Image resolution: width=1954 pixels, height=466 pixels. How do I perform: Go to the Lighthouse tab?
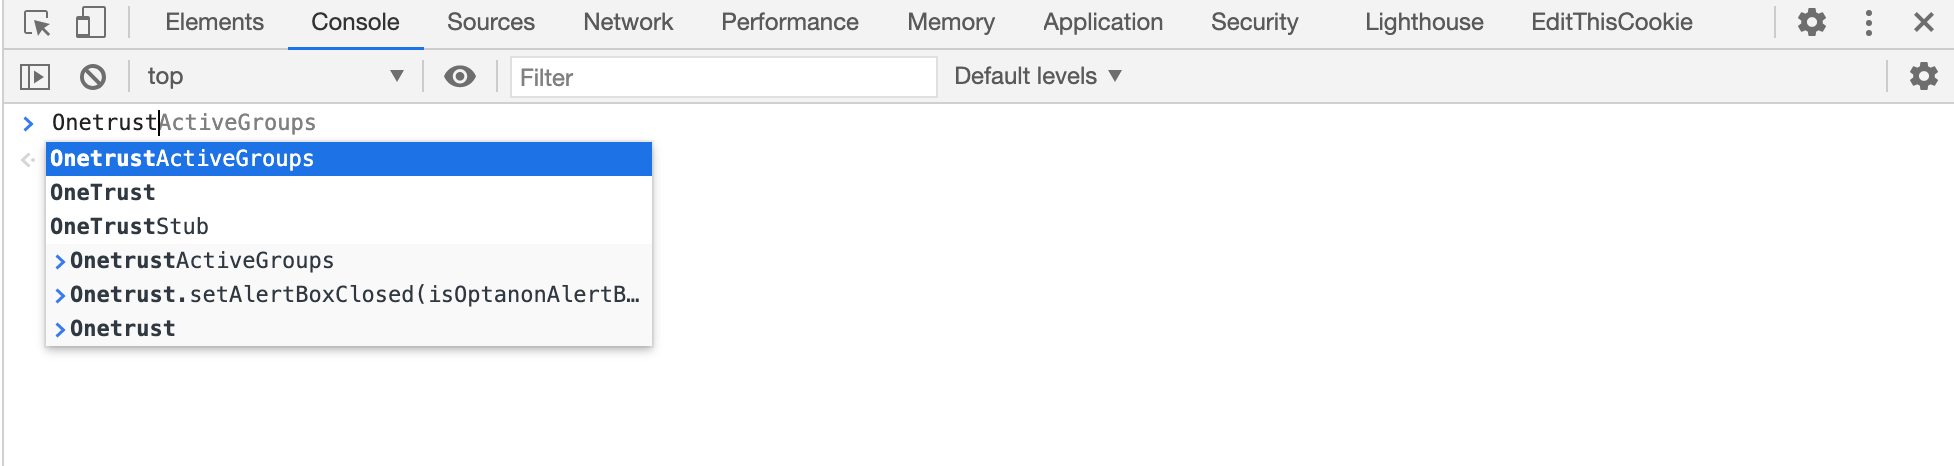click(1424, 22)
